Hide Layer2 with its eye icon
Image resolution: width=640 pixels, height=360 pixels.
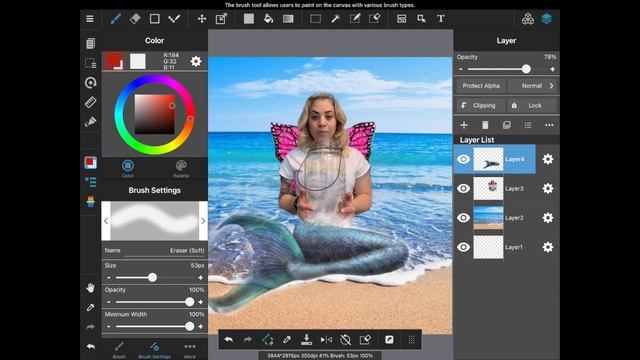(463, 218)
